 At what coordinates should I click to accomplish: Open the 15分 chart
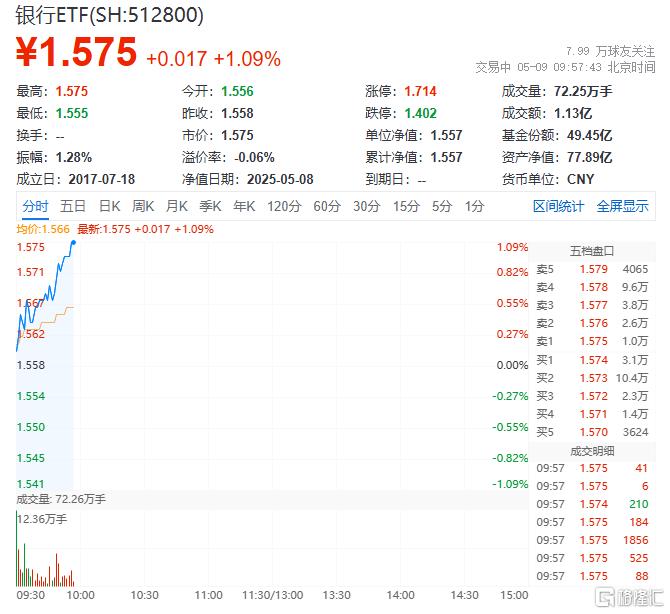(x=406, y=206)
